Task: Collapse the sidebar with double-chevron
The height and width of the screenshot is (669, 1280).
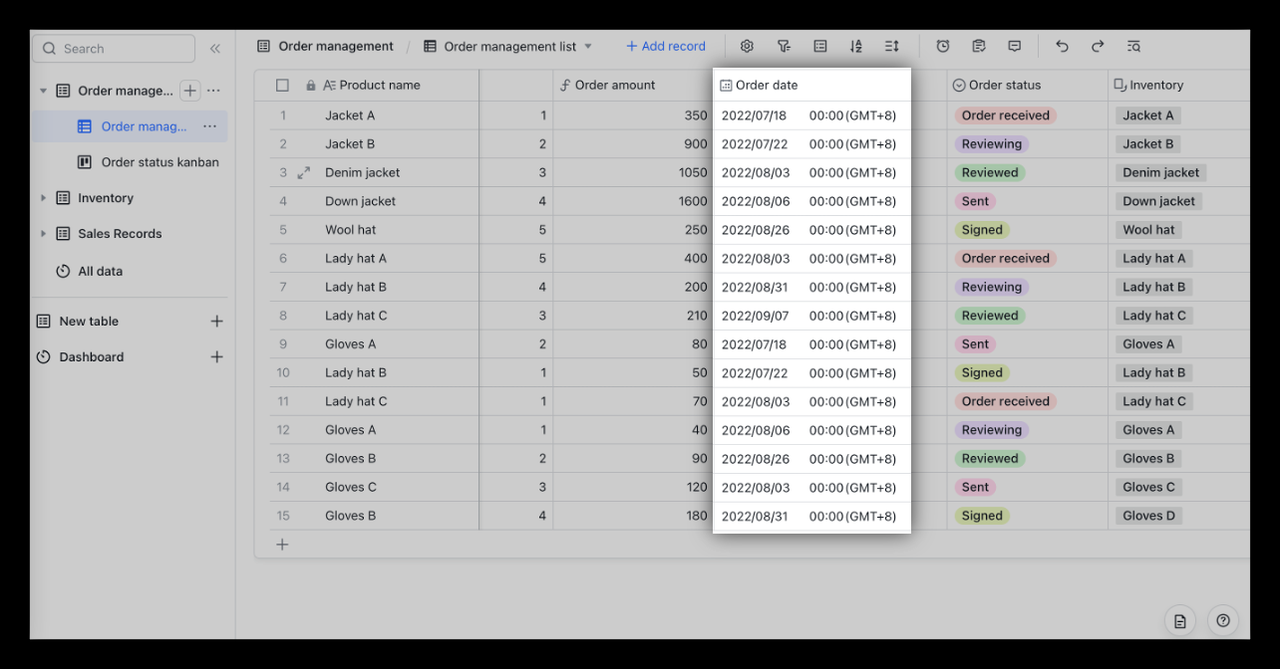Action: point(215,48)
